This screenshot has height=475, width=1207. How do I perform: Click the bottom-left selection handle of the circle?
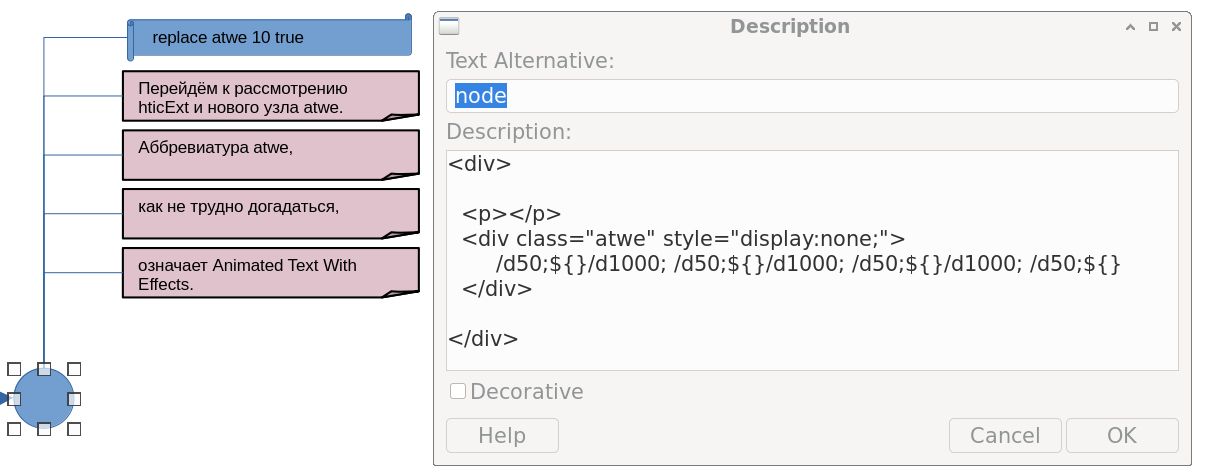(x=14, y=429)
